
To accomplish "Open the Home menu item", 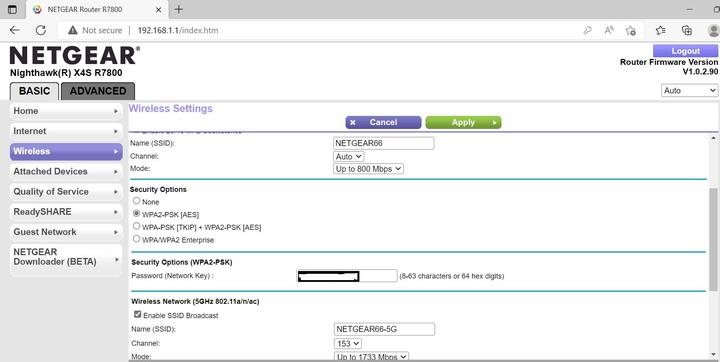I will [66, 111].
